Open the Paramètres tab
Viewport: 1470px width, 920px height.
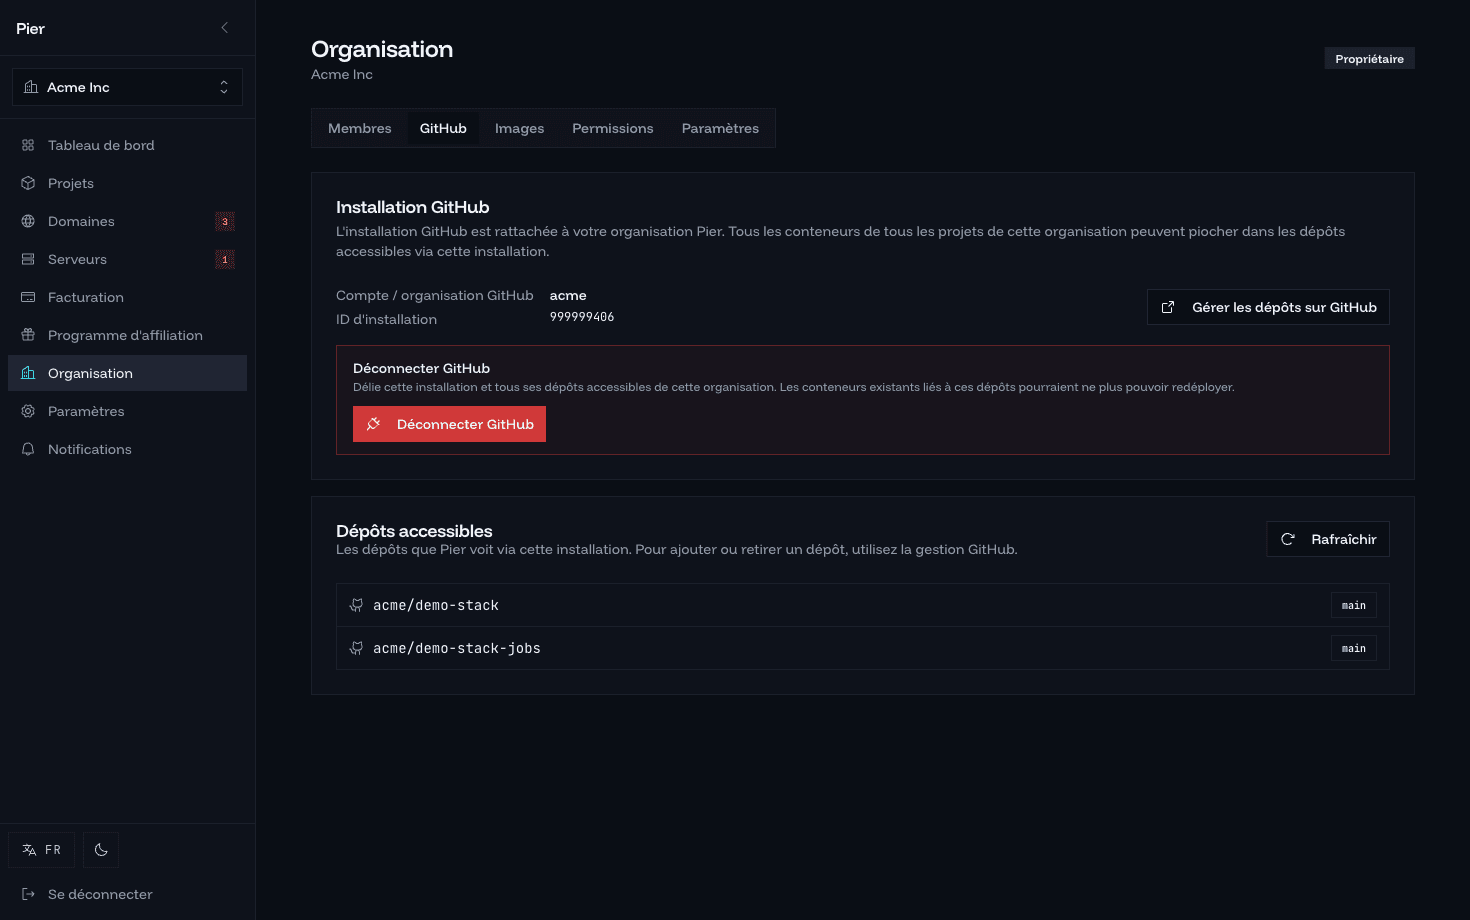(x=720, y=128)
